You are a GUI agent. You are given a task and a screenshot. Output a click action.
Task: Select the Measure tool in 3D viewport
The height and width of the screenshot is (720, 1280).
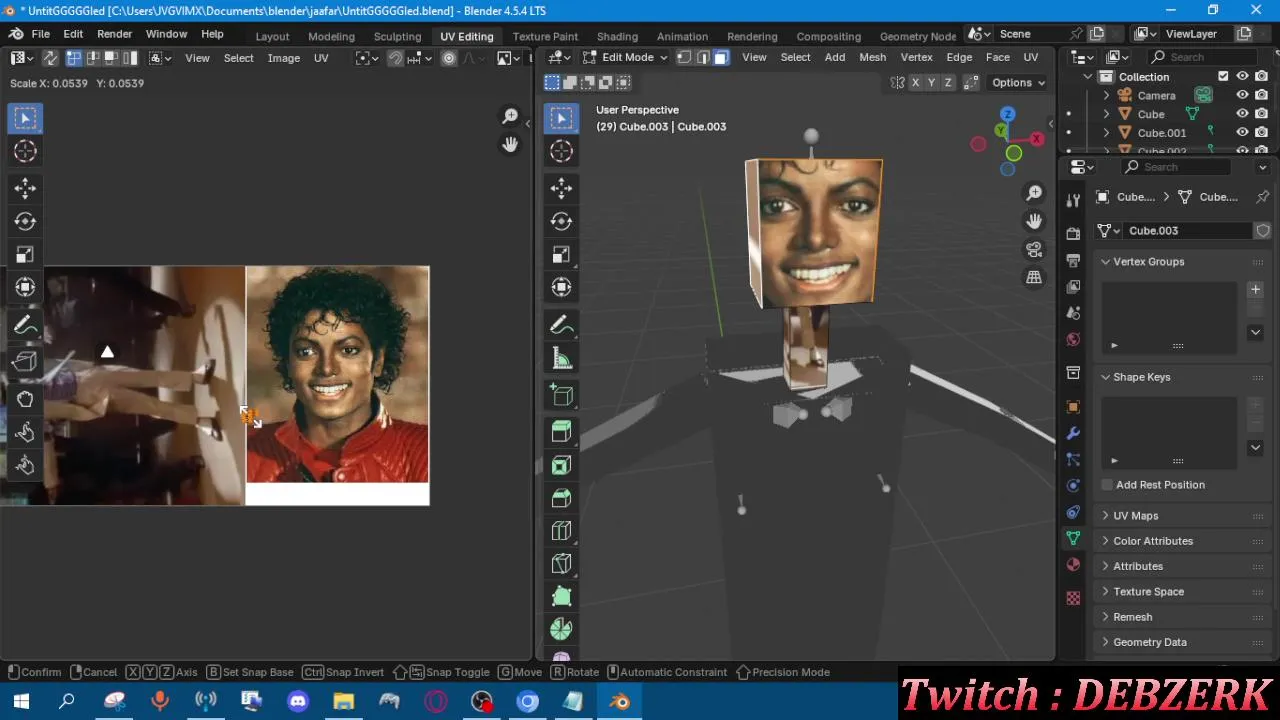[561, 358]
